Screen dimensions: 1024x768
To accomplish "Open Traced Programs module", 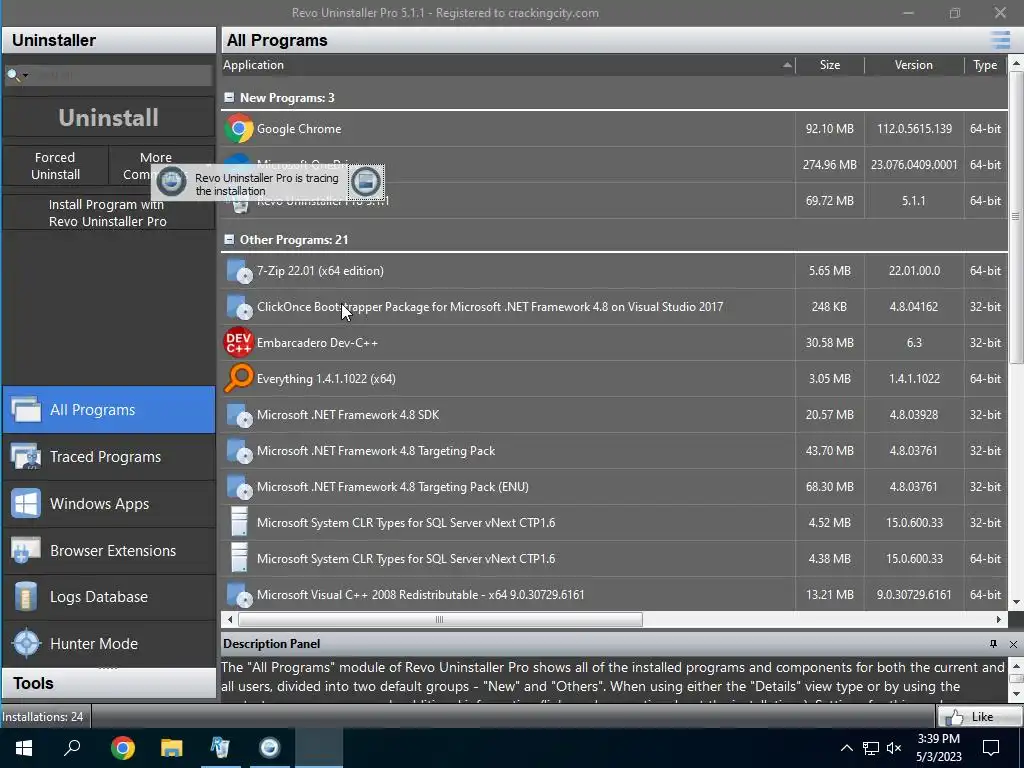I will 108,456.
